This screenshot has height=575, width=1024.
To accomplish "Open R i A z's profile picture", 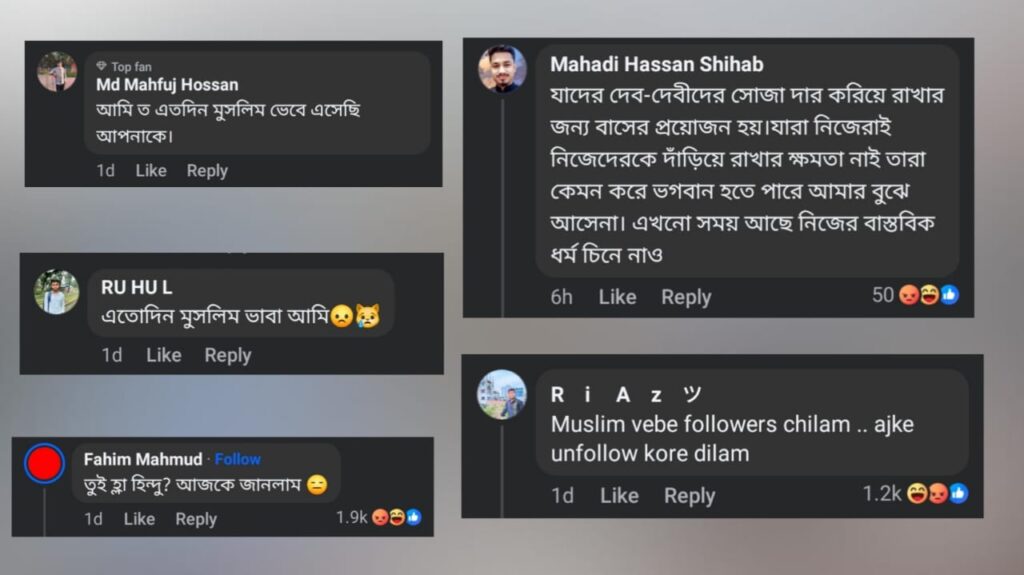I will [501, 394].
